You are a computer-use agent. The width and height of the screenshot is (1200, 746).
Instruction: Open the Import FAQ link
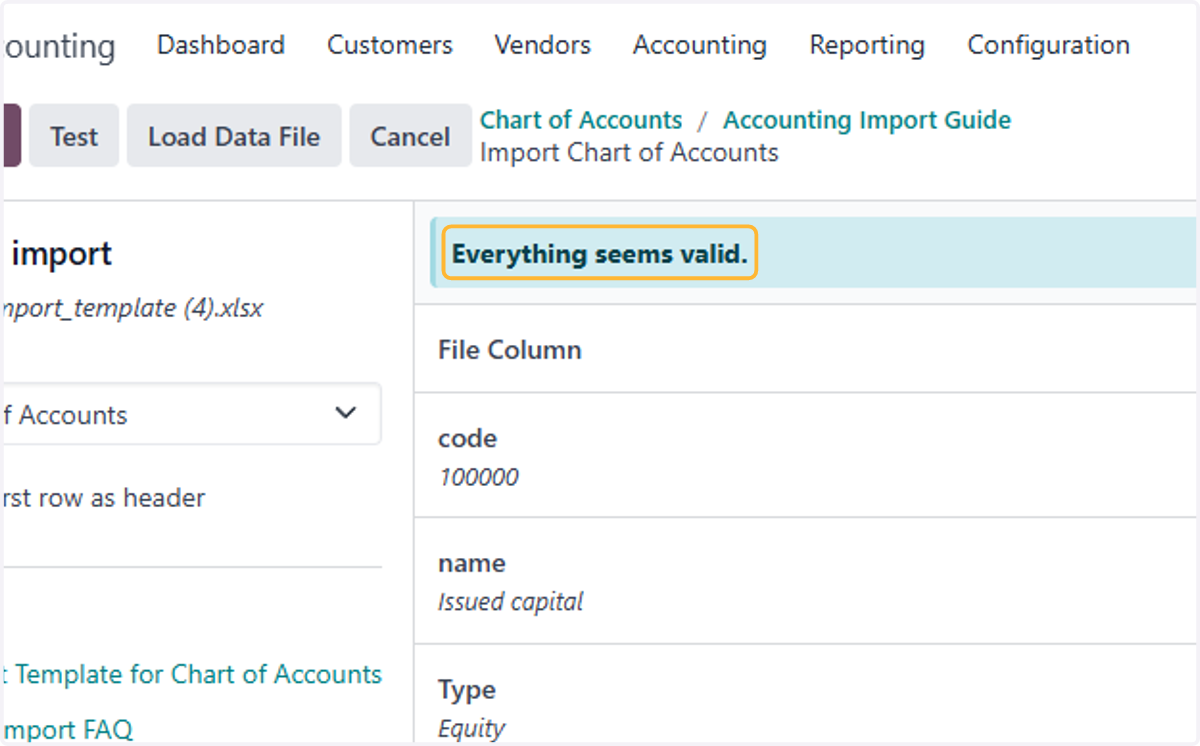[x=67, y=730]
